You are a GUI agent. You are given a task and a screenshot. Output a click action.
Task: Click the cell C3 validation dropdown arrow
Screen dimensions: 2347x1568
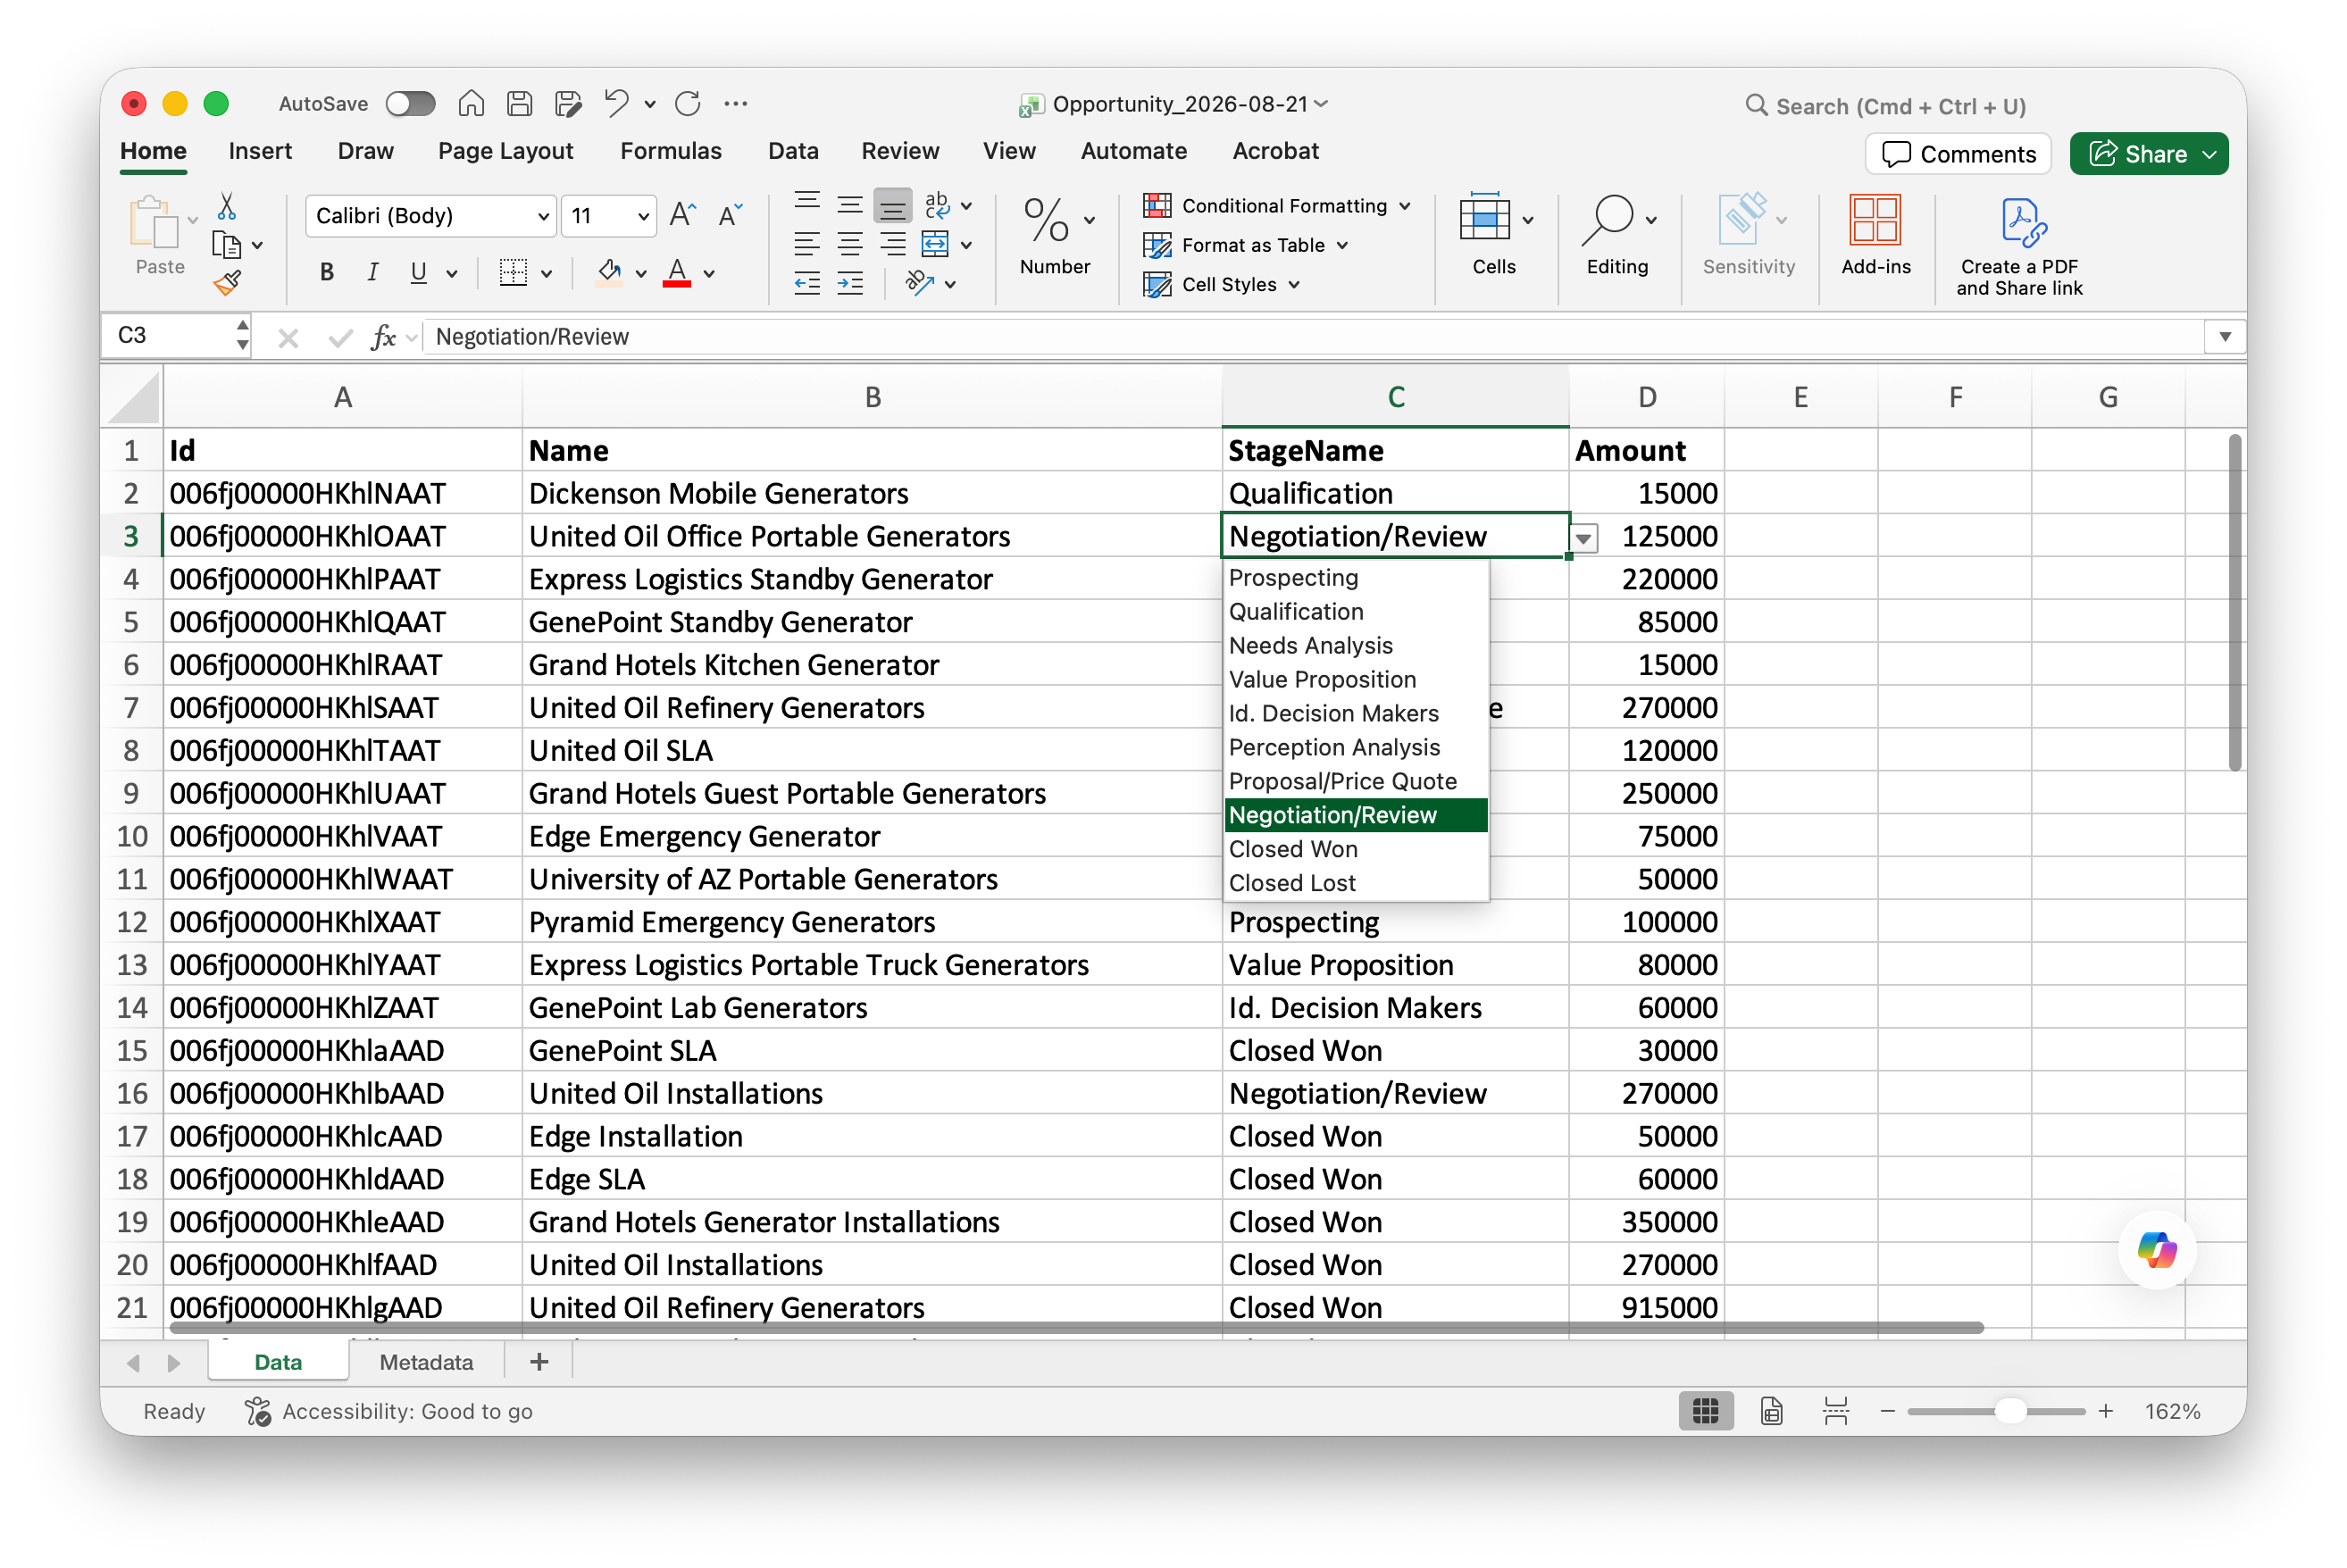point(1583,538)
